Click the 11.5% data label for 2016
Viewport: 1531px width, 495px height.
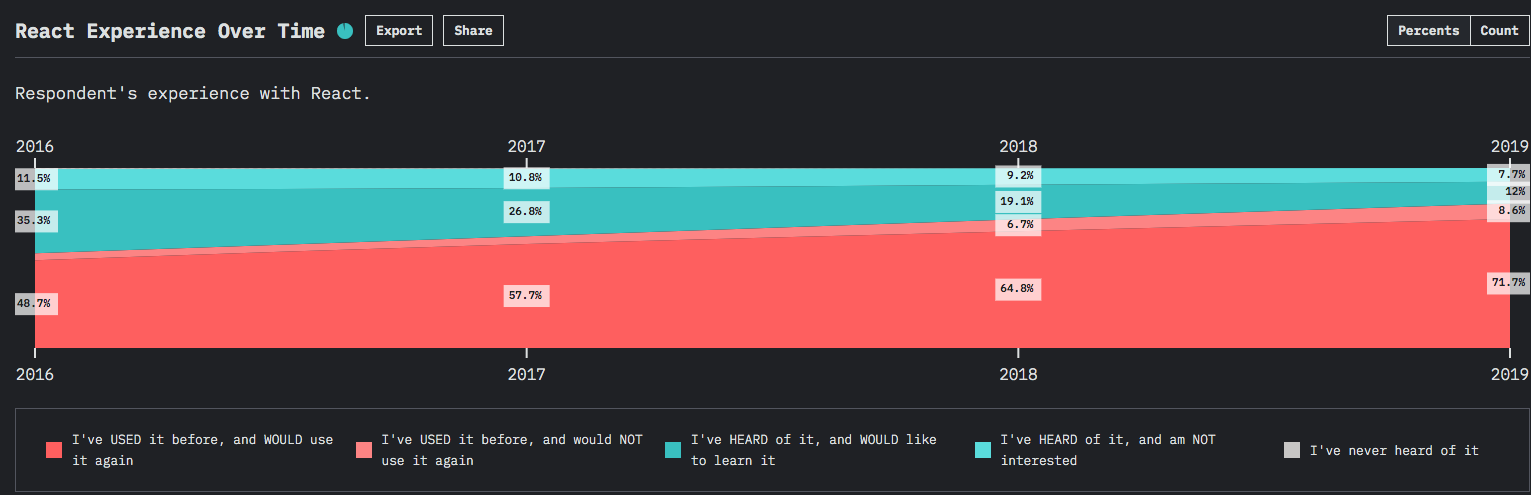tap(36, 179)
